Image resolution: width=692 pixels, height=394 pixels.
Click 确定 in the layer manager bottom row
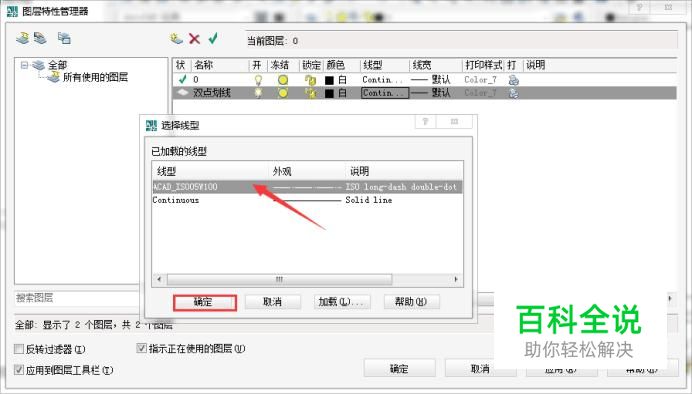[399, 368]
